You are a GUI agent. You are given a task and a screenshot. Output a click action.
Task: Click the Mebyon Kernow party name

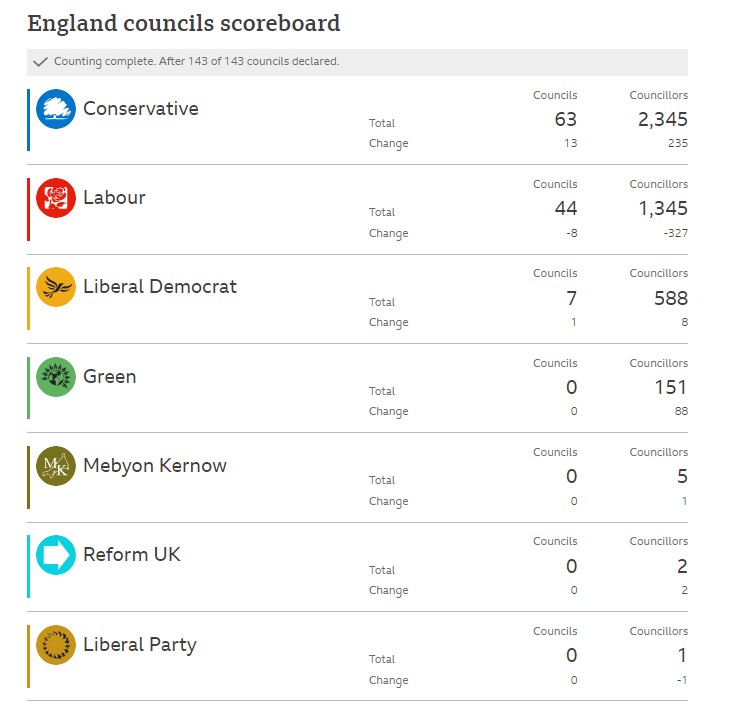click(155, 466)
